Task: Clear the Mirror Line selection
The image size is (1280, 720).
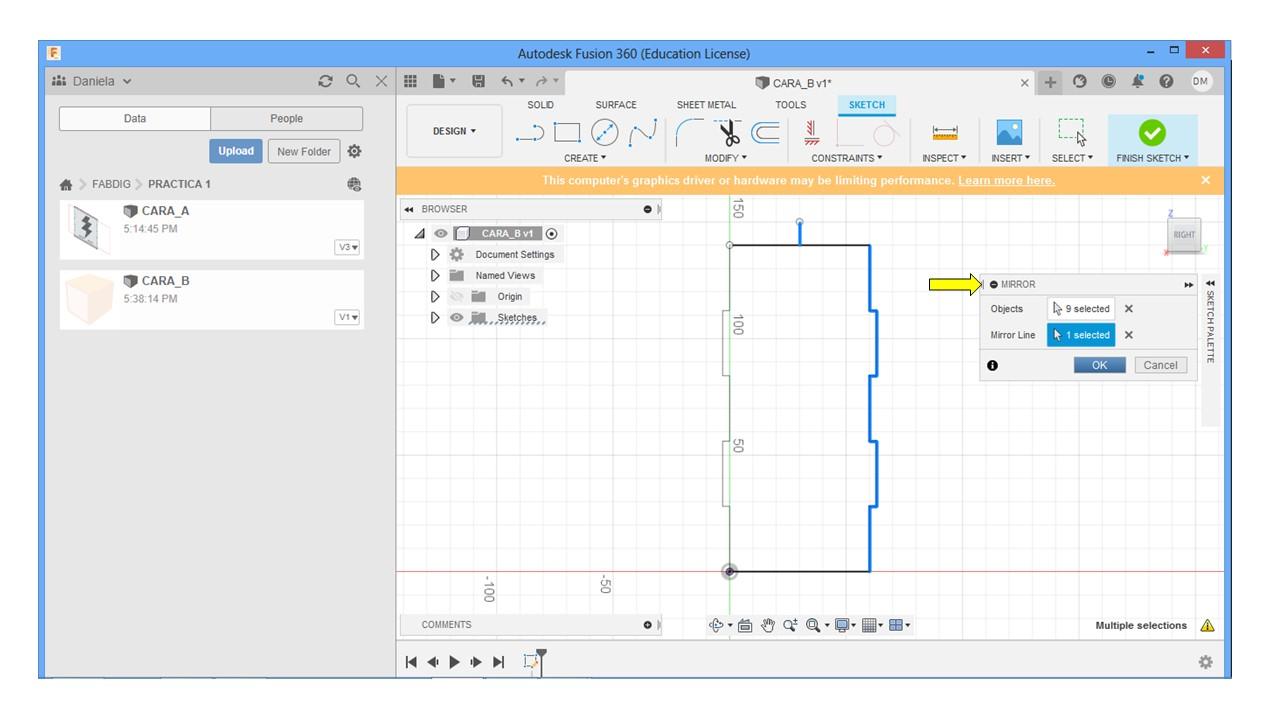Action: tap(1129, 335)
